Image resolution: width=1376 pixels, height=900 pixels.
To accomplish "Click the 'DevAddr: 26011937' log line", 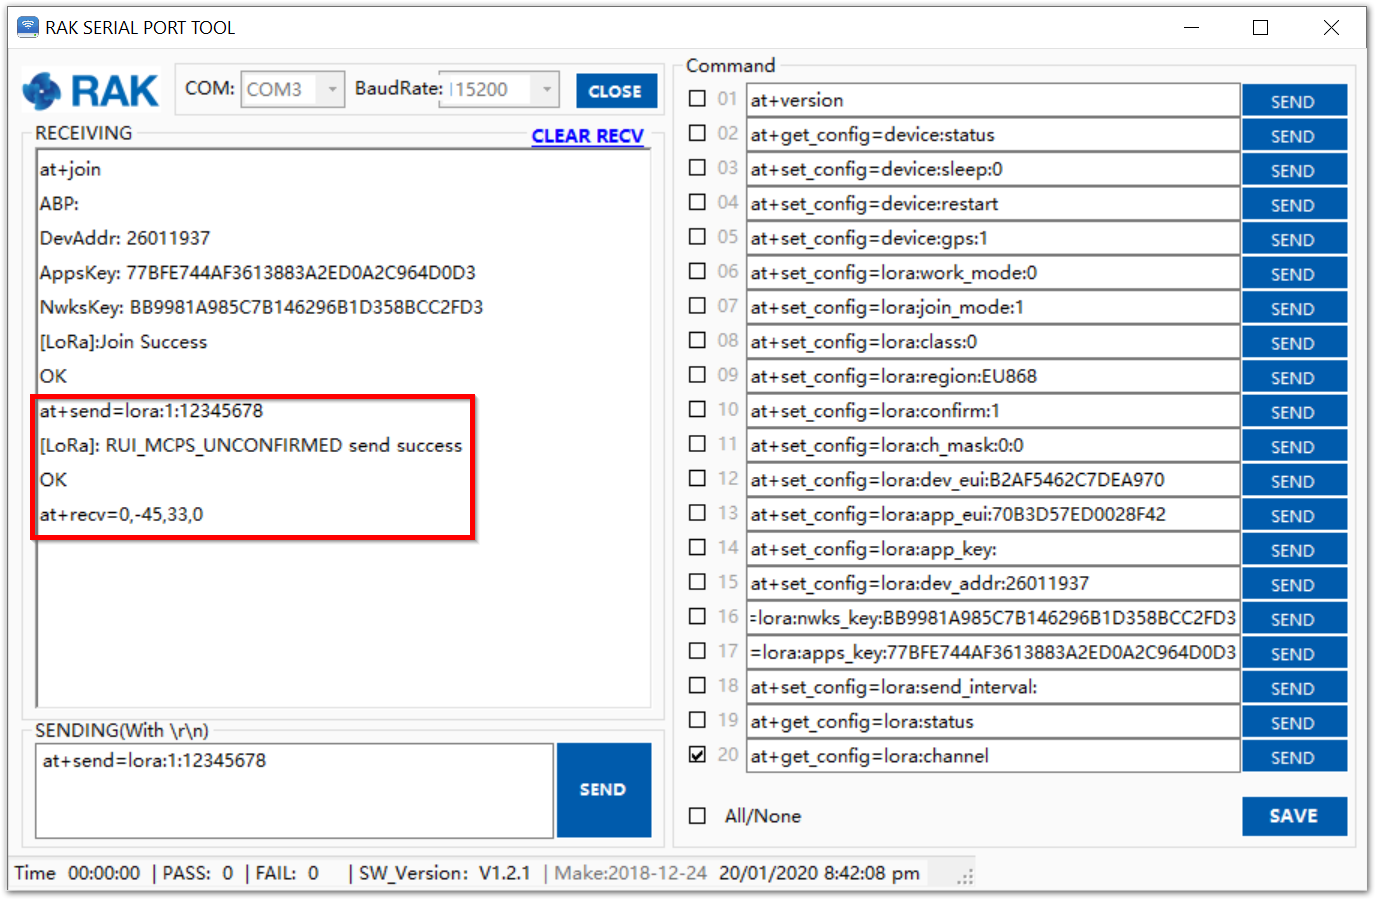I will (x=125, y=238).
